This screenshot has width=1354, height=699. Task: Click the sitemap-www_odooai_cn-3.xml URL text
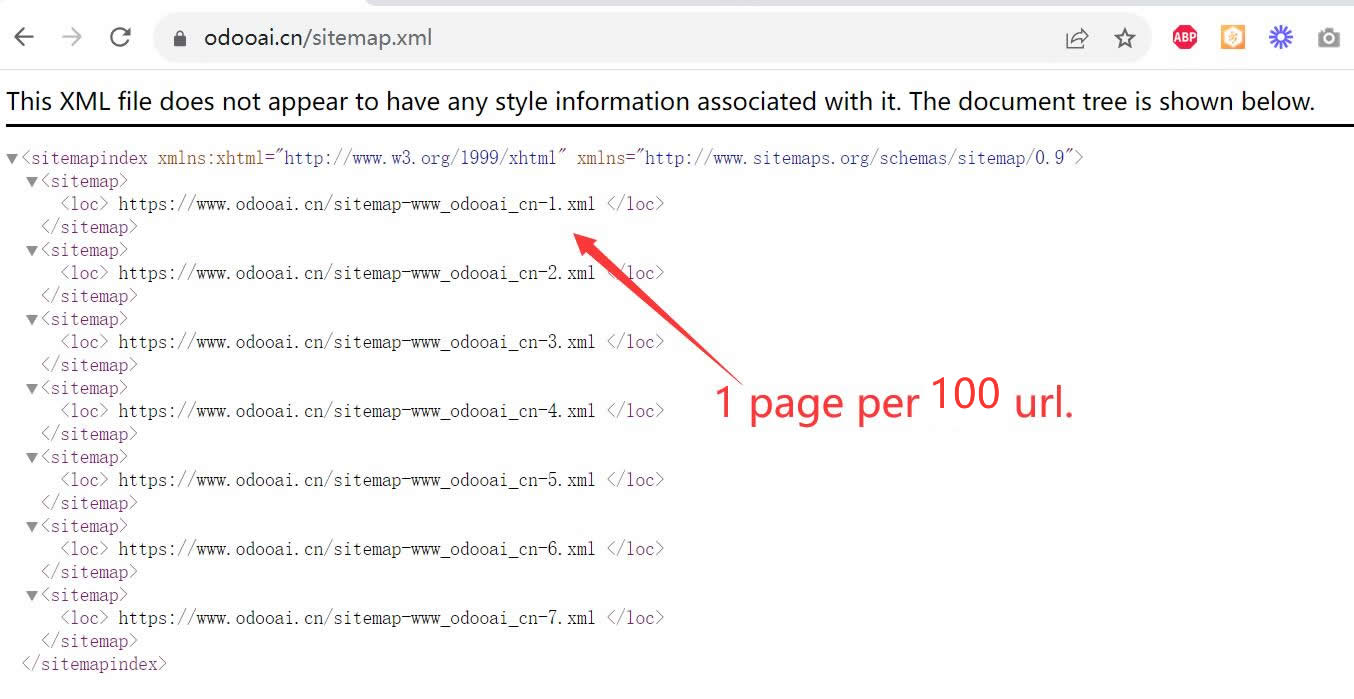click(x=356, y=342)
